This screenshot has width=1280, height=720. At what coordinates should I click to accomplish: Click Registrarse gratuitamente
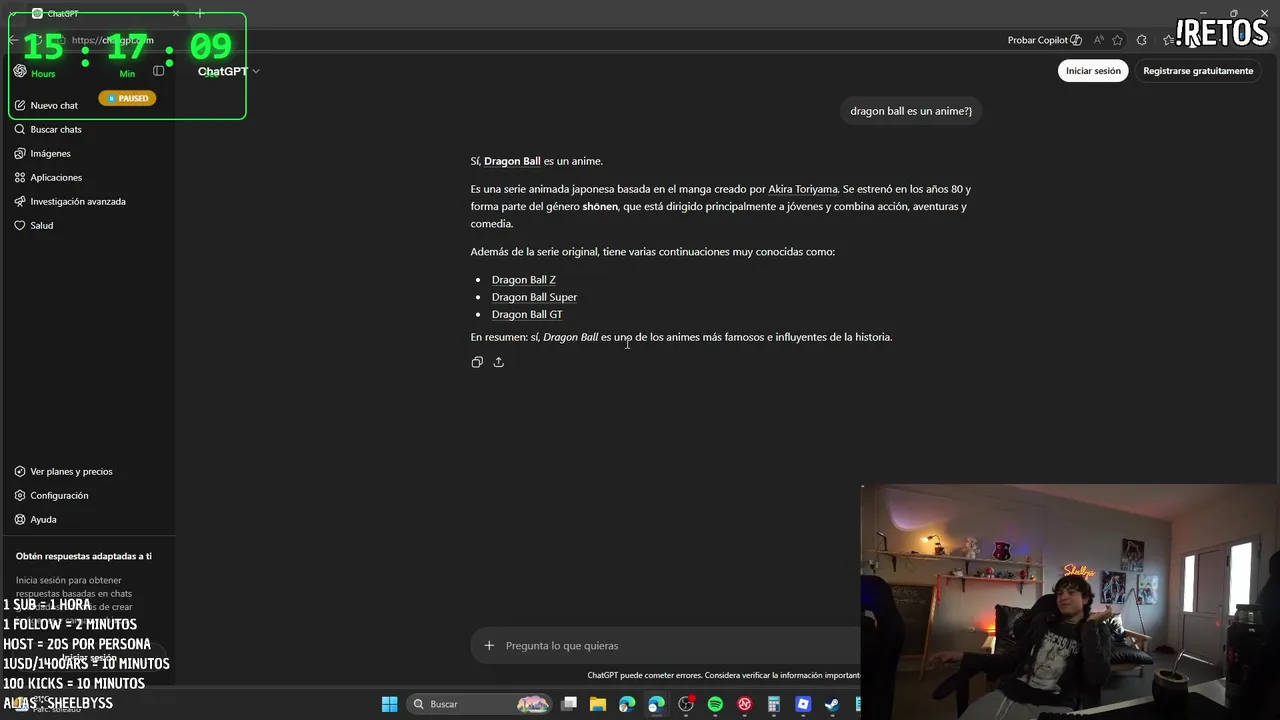(1198, 71)
